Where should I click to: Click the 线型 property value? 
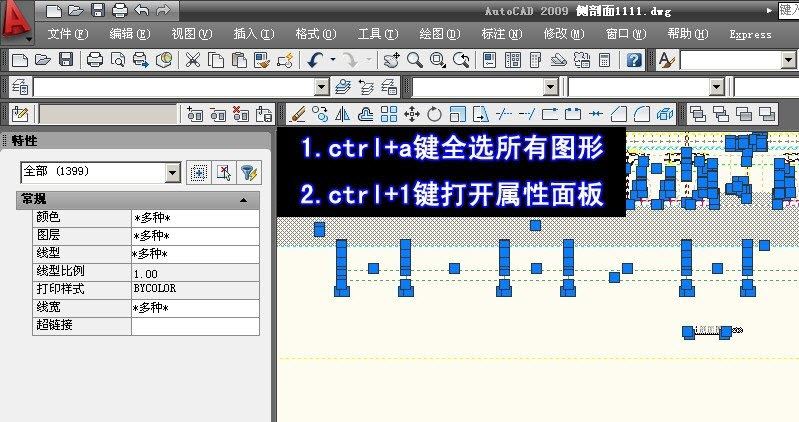(x=195, y=254)
